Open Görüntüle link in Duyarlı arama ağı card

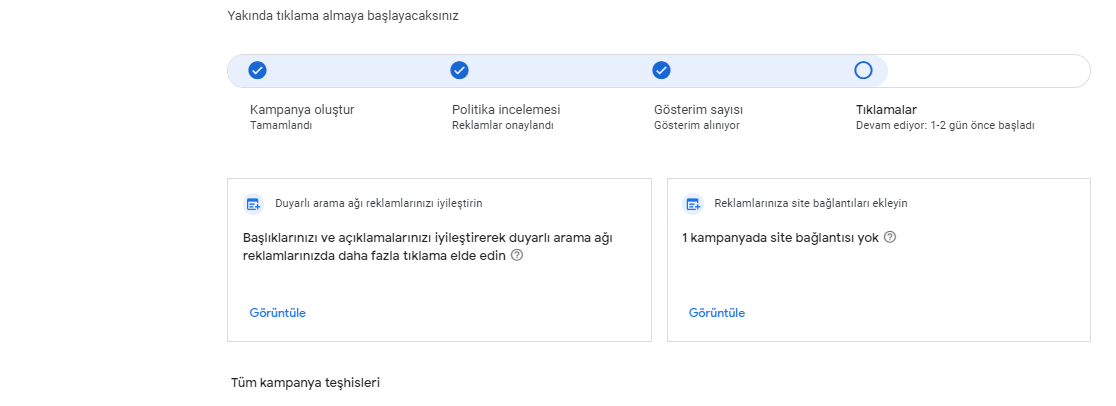(278, 313)
